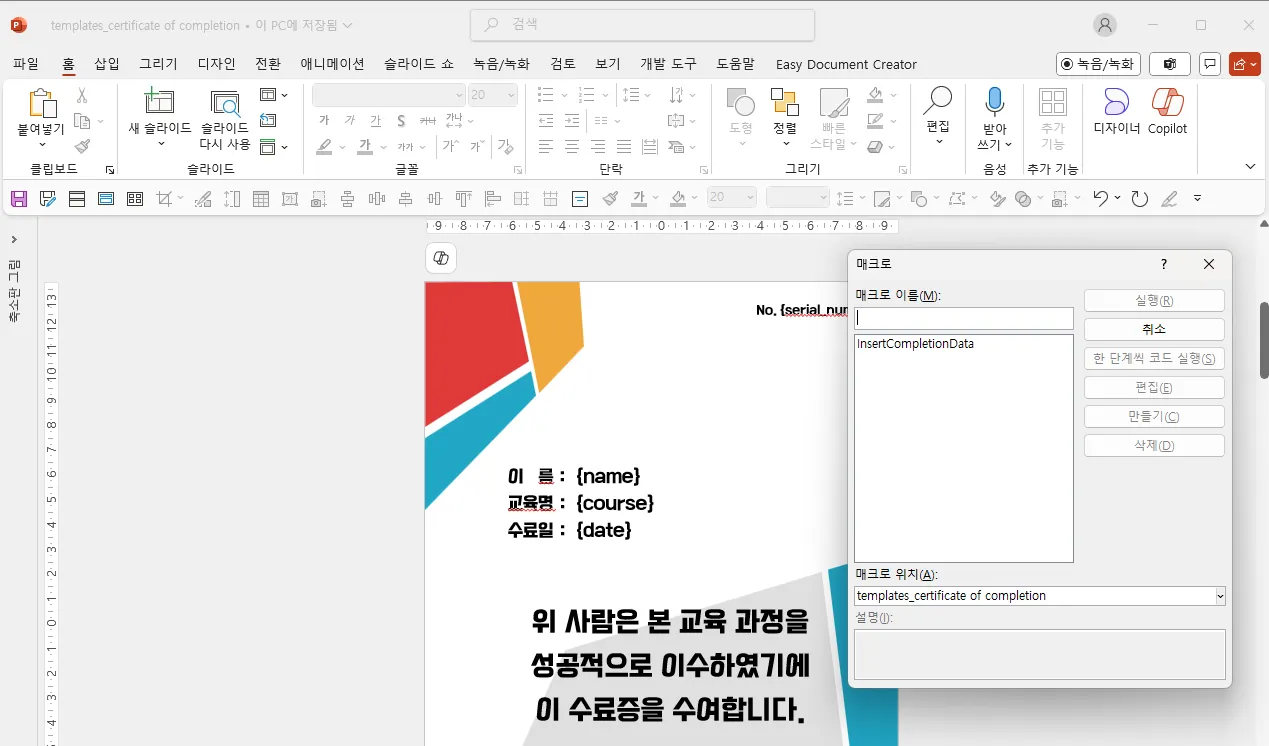Click the Undo arrow in quick toolbar

pos(1100,199)
